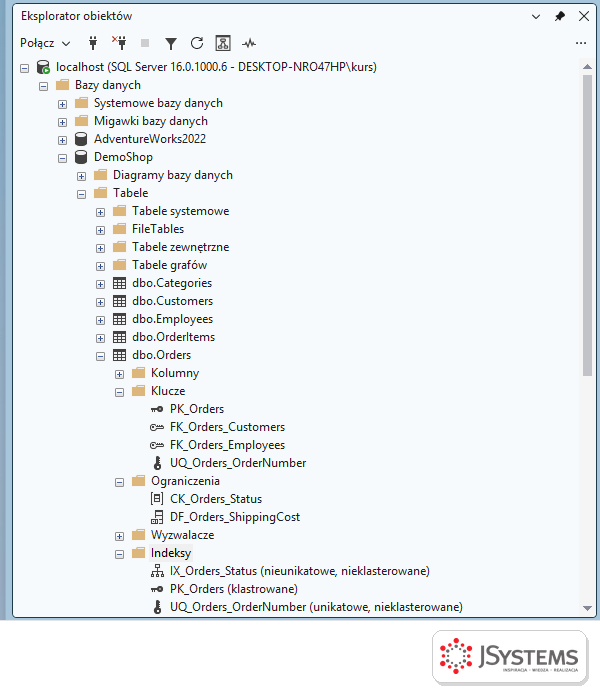Click the UQ_Orders_OrderNumber icon under Klucze

point(157,463)
